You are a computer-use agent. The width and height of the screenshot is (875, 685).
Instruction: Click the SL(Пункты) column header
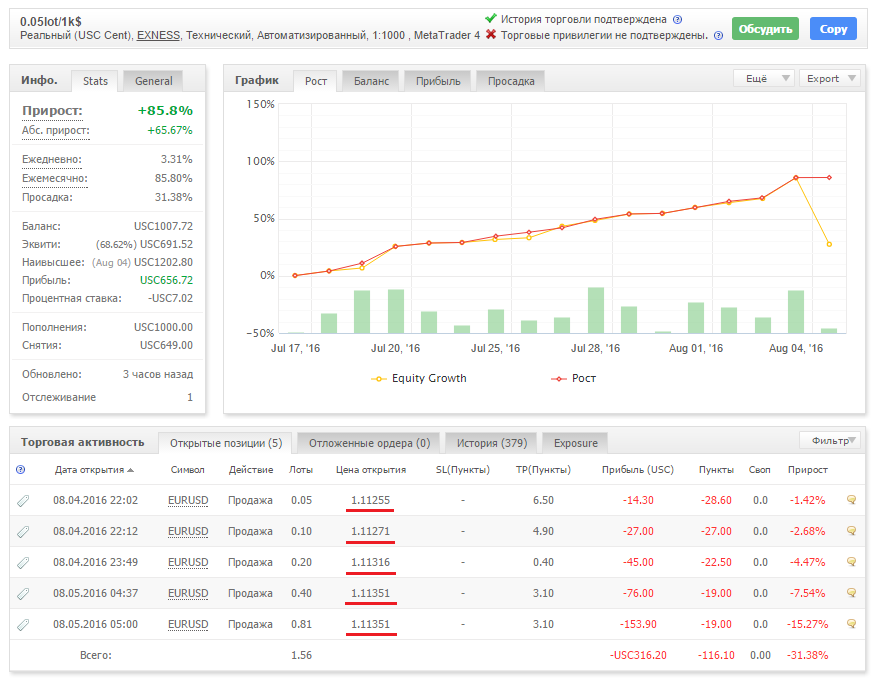coord(463,470)
